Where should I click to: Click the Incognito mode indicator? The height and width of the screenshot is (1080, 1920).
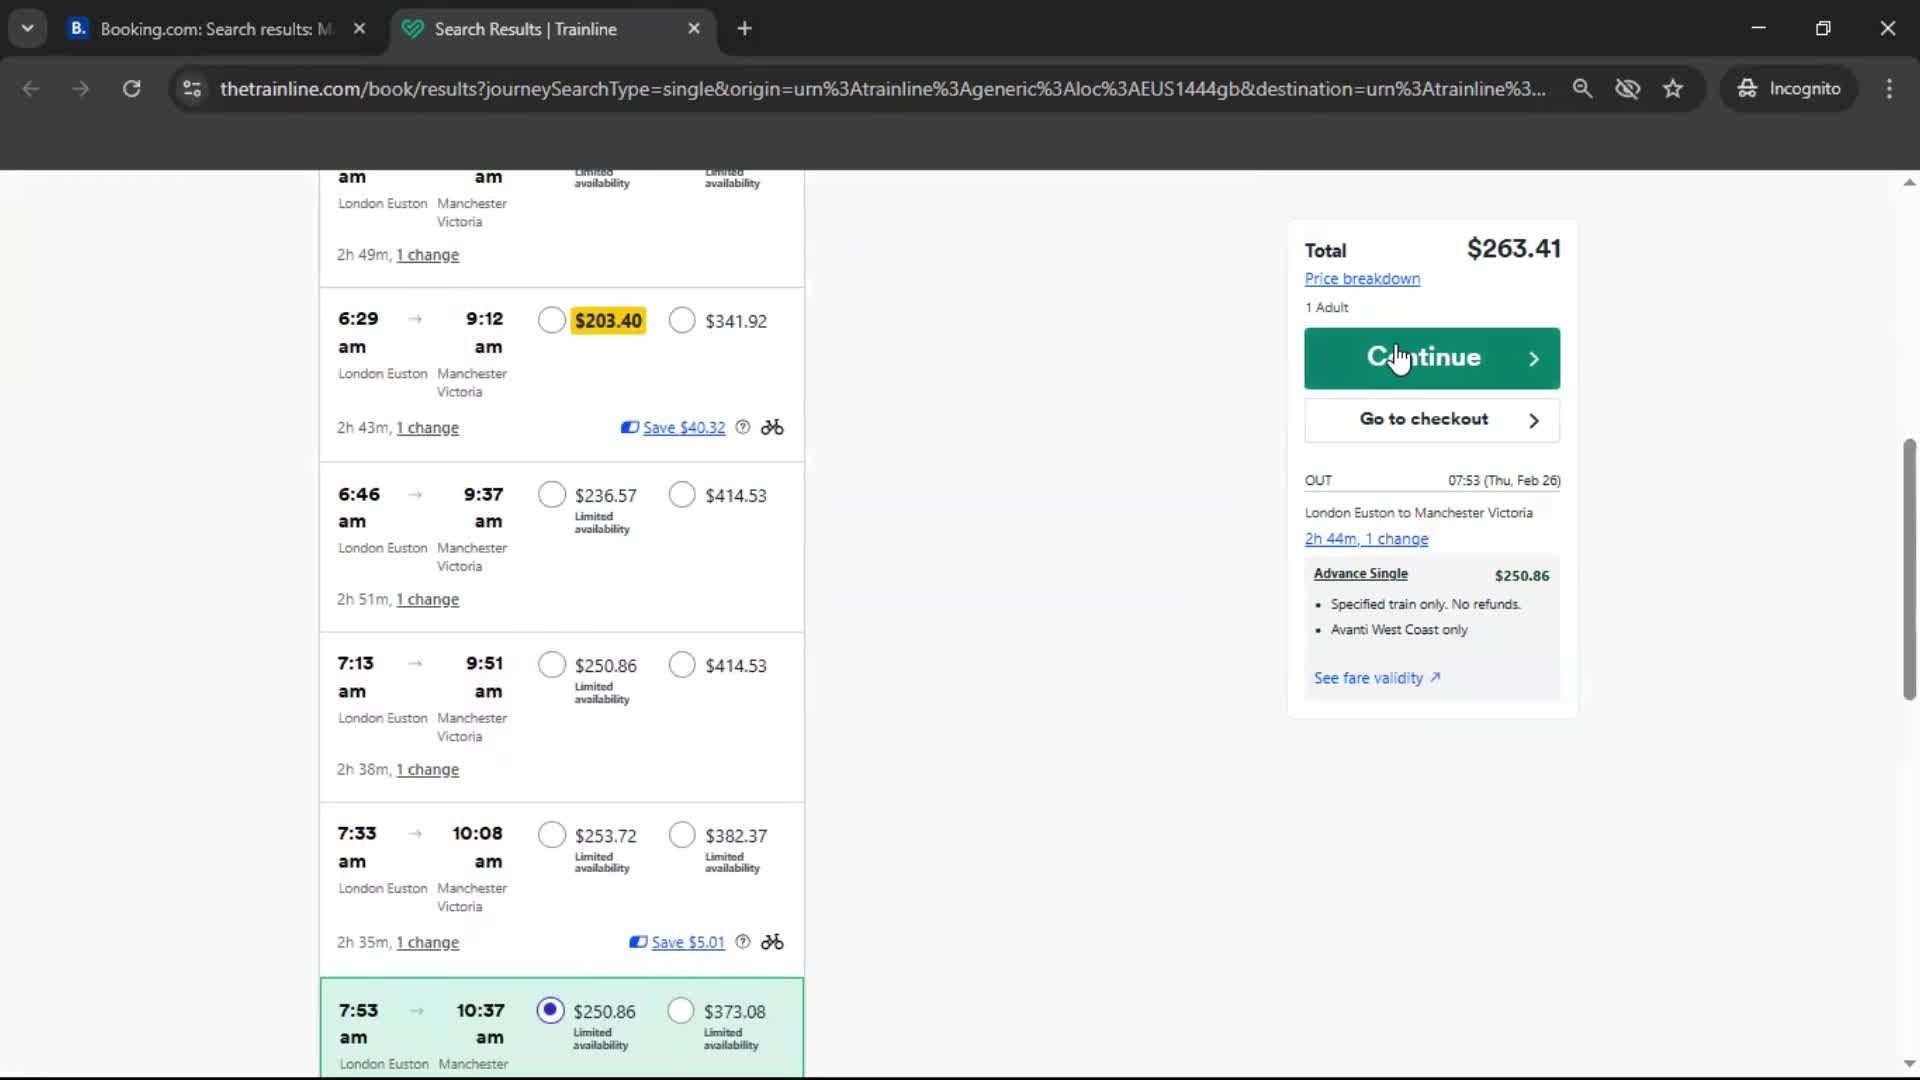click(x=1789, y=88)
